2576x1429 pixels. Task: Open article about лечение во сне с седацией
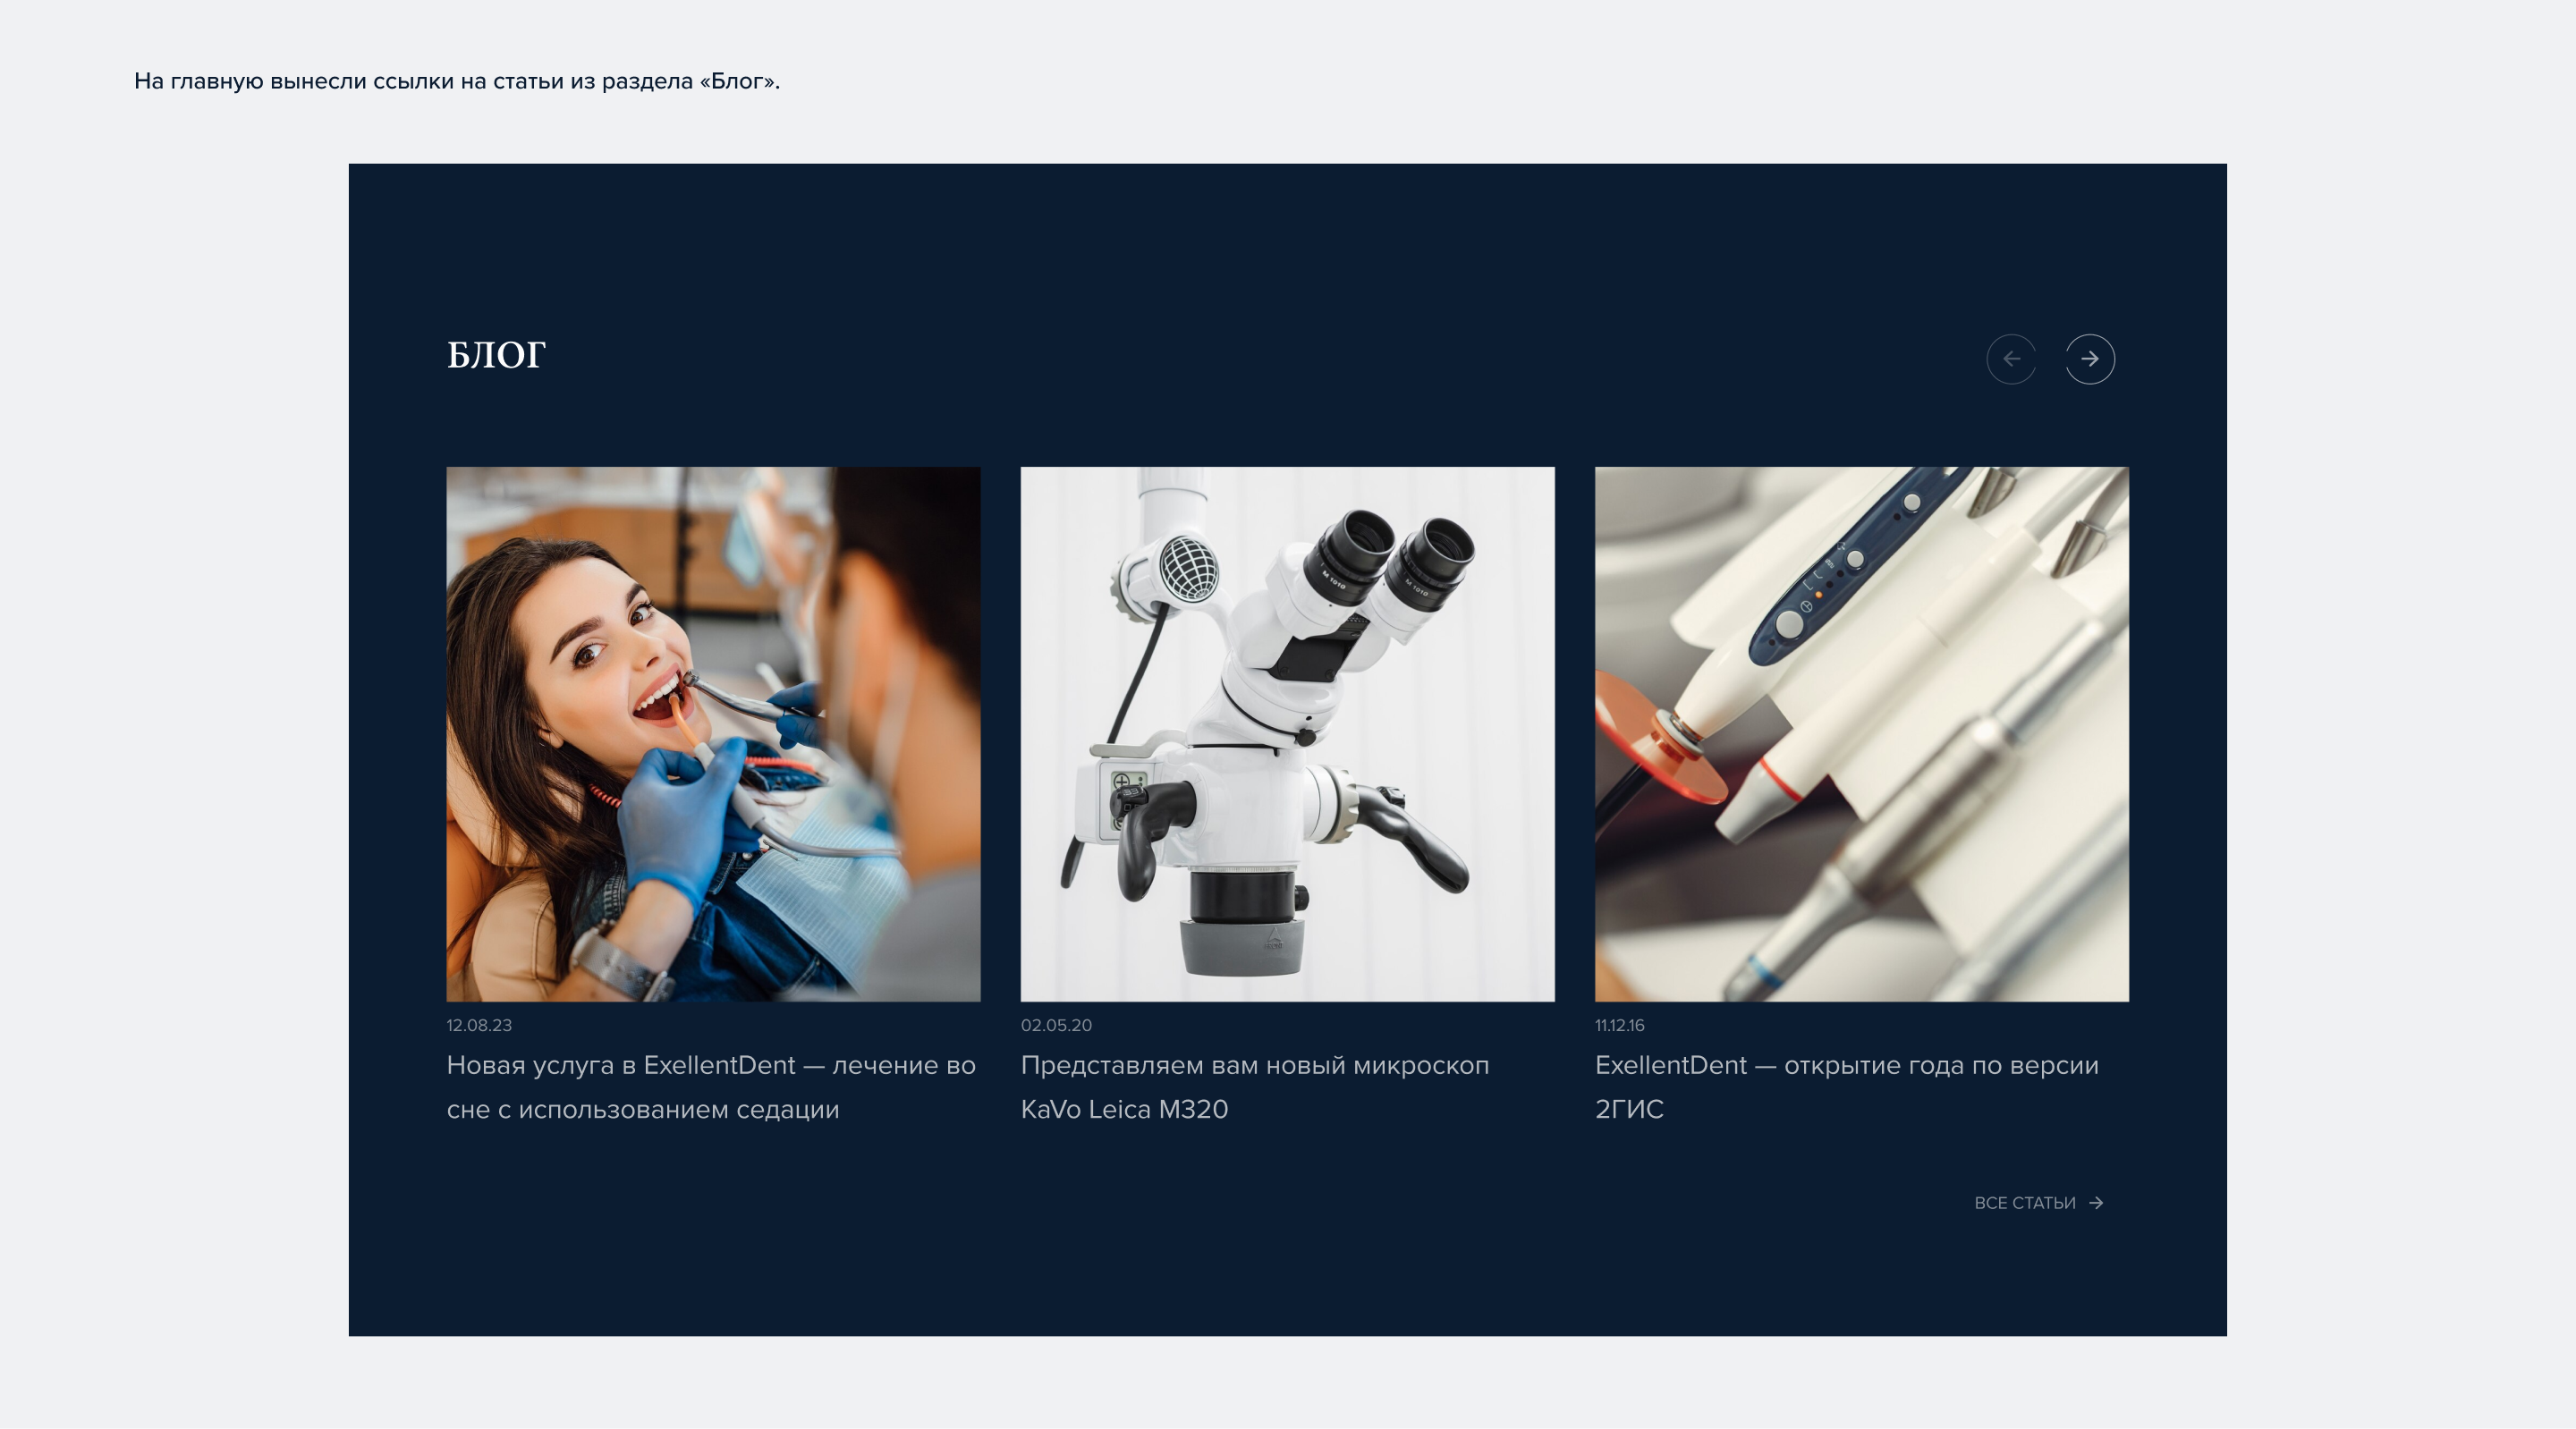tap(711, 1087)
